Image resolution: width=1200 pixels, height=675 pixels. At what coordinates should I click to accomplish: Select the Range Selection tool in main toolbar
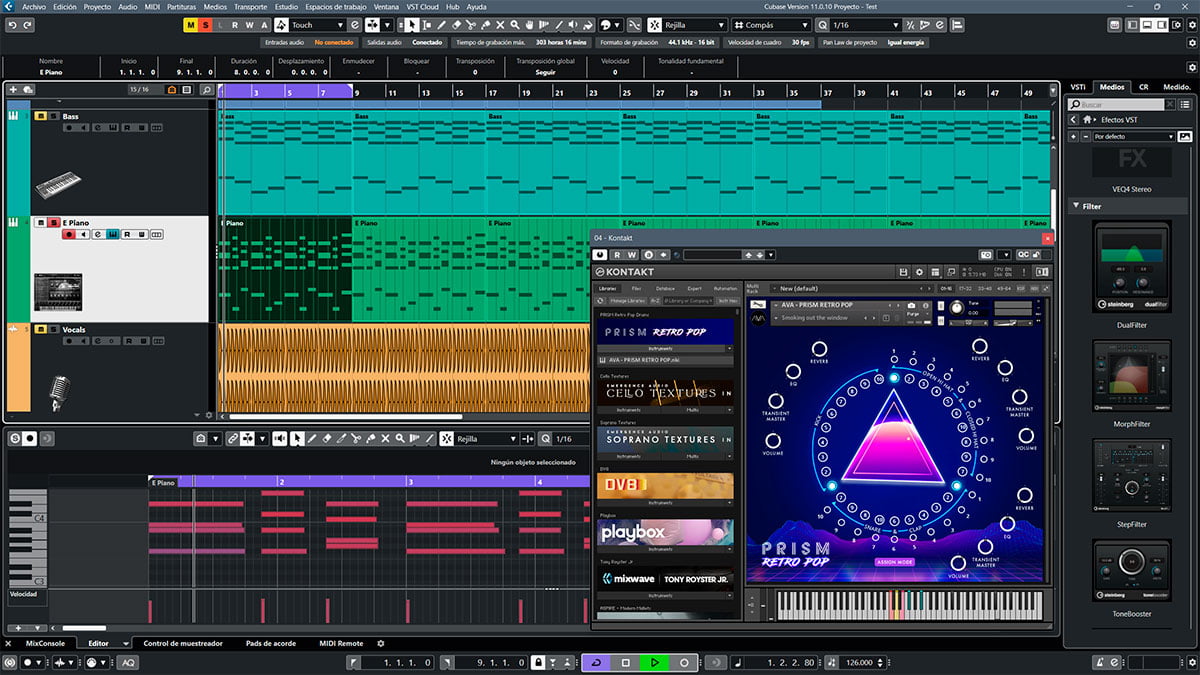click(427, 25)
